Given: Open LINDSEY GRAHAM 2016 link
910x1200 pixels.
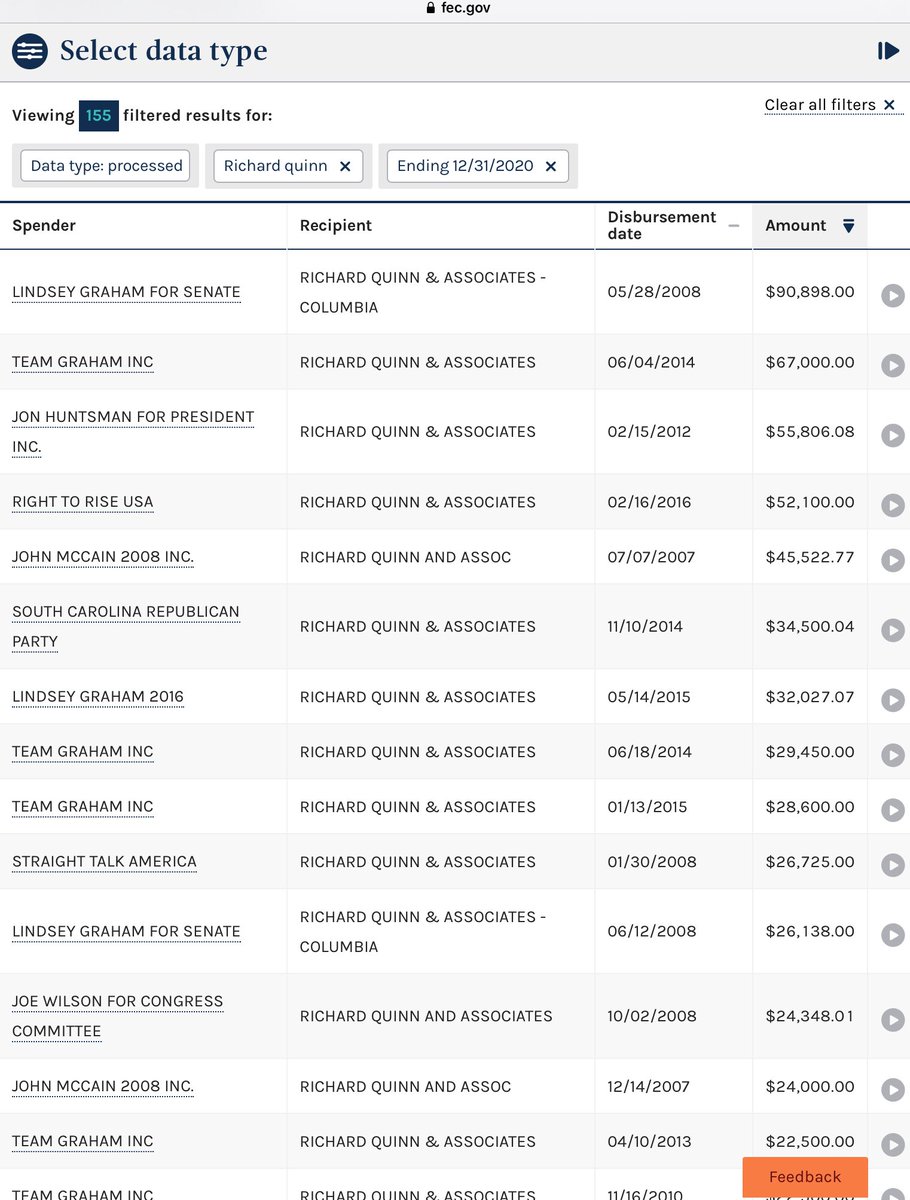Looking at the screenshot, I should pyautogui.click(x=98, y=697).
